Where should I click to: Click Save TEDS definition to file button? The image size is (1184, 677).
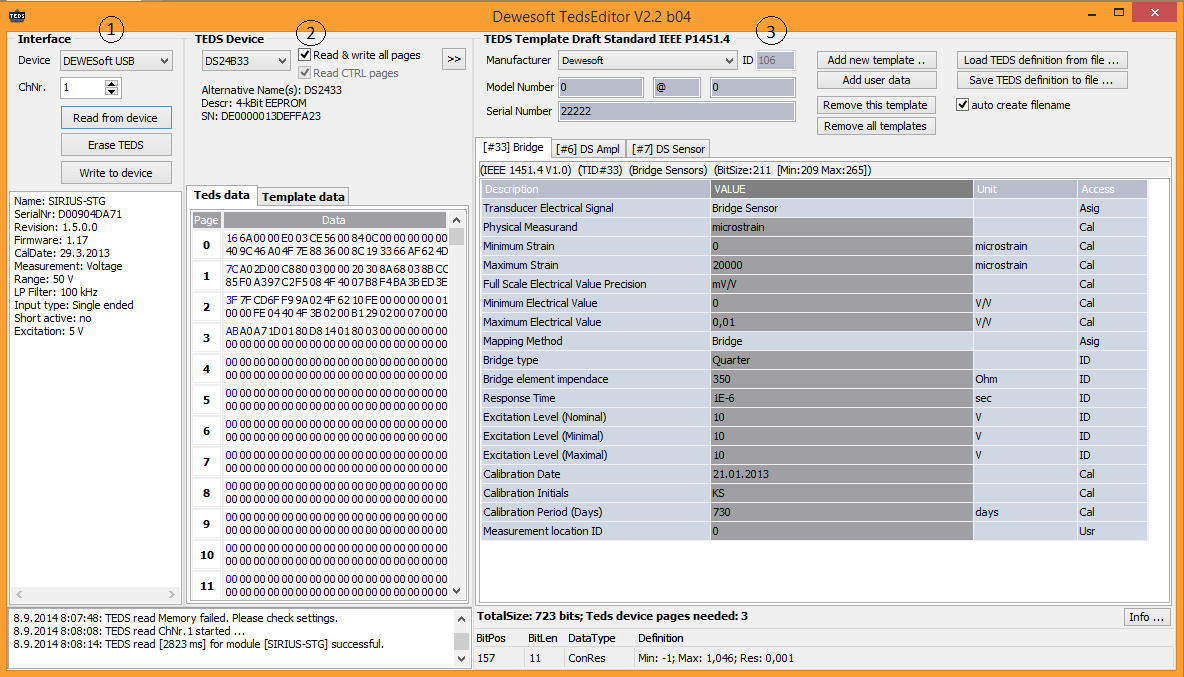pos(1042,80)
